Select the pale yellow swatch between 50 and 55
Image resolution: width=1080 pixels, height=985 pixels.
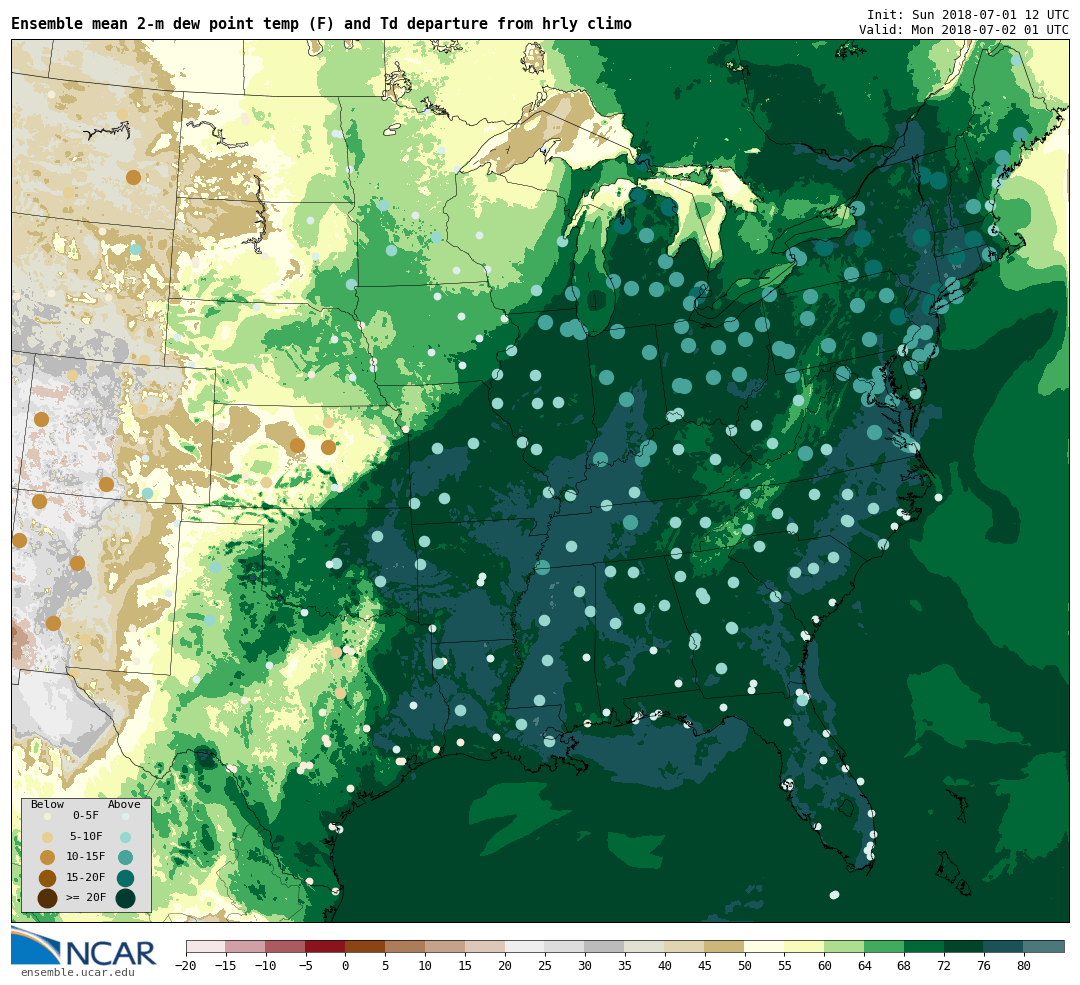(764, 946)
